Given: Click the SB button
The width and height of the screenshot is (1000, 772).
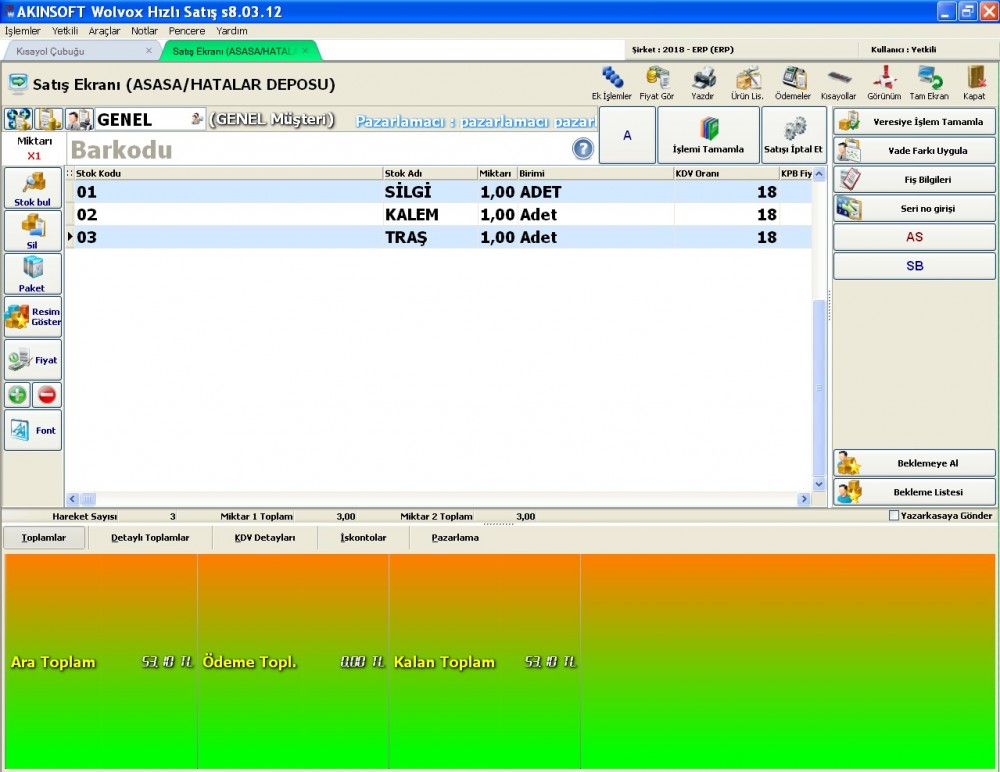Looking at the screenshot, I should click(914, 266).
